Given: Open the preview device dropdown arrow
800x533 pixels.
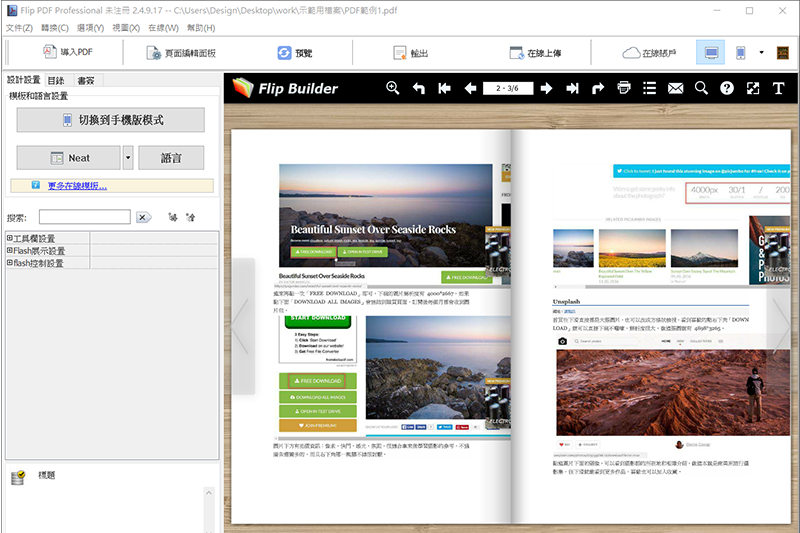Looking at the screenshot, I should [761, 53].
